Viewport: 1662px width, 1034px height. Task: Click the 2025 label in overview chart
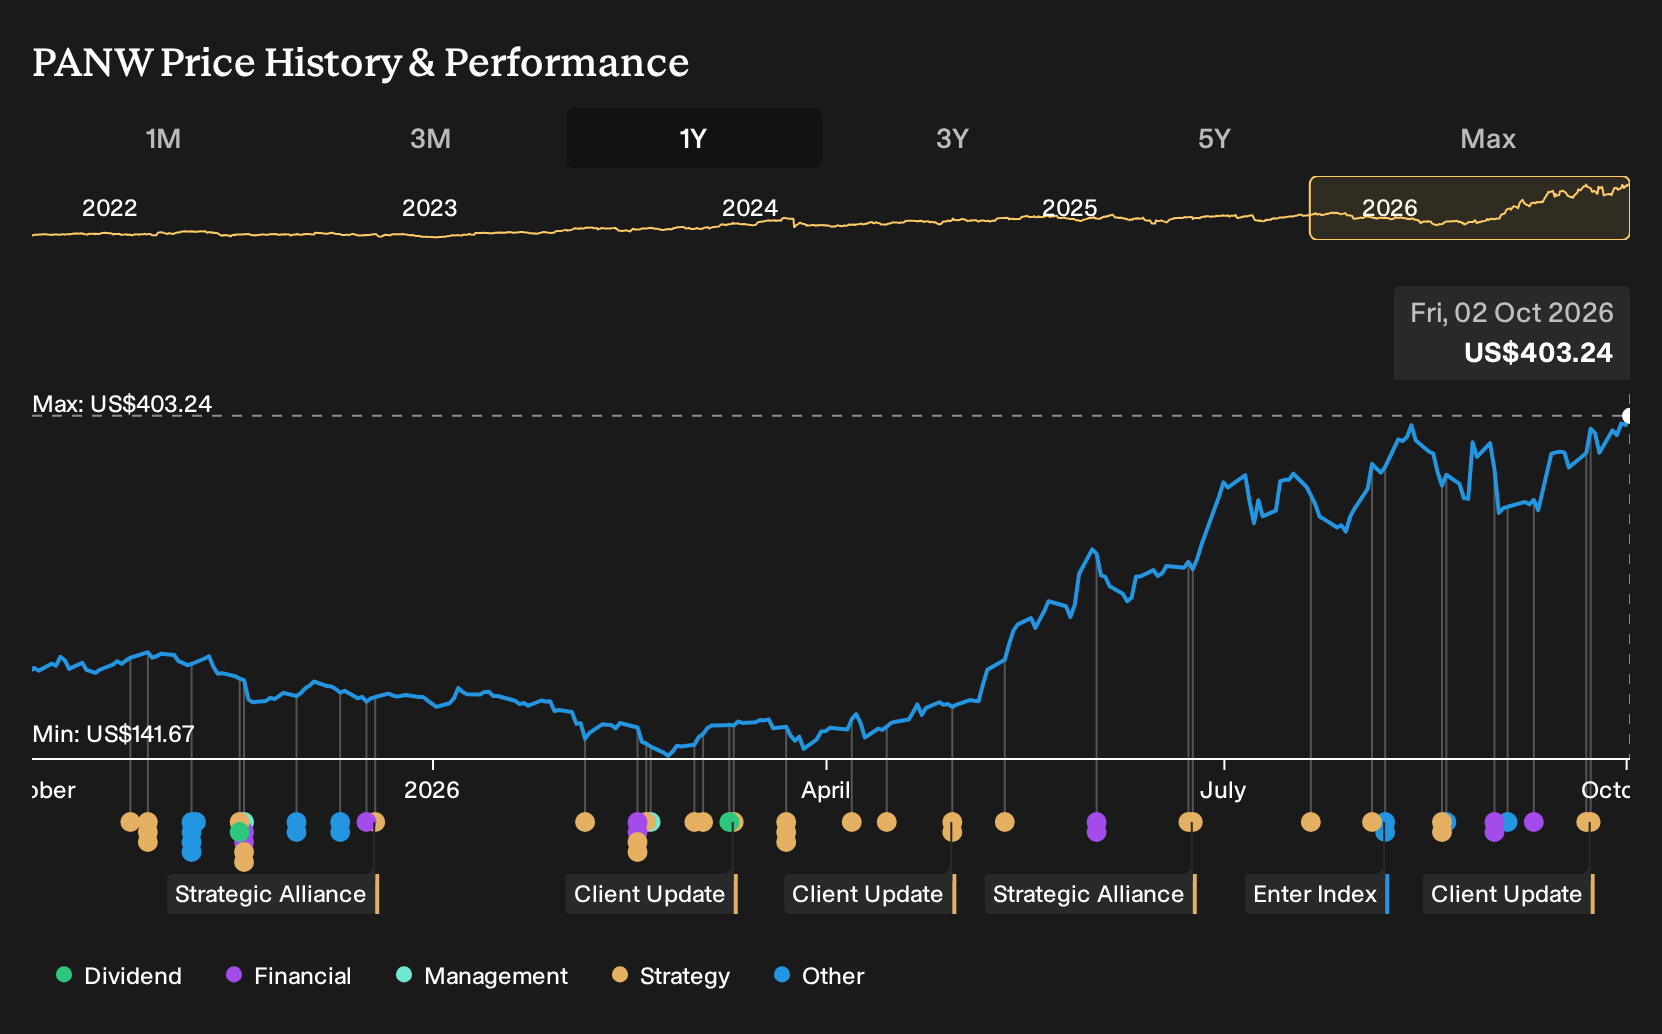point(1070,208)
